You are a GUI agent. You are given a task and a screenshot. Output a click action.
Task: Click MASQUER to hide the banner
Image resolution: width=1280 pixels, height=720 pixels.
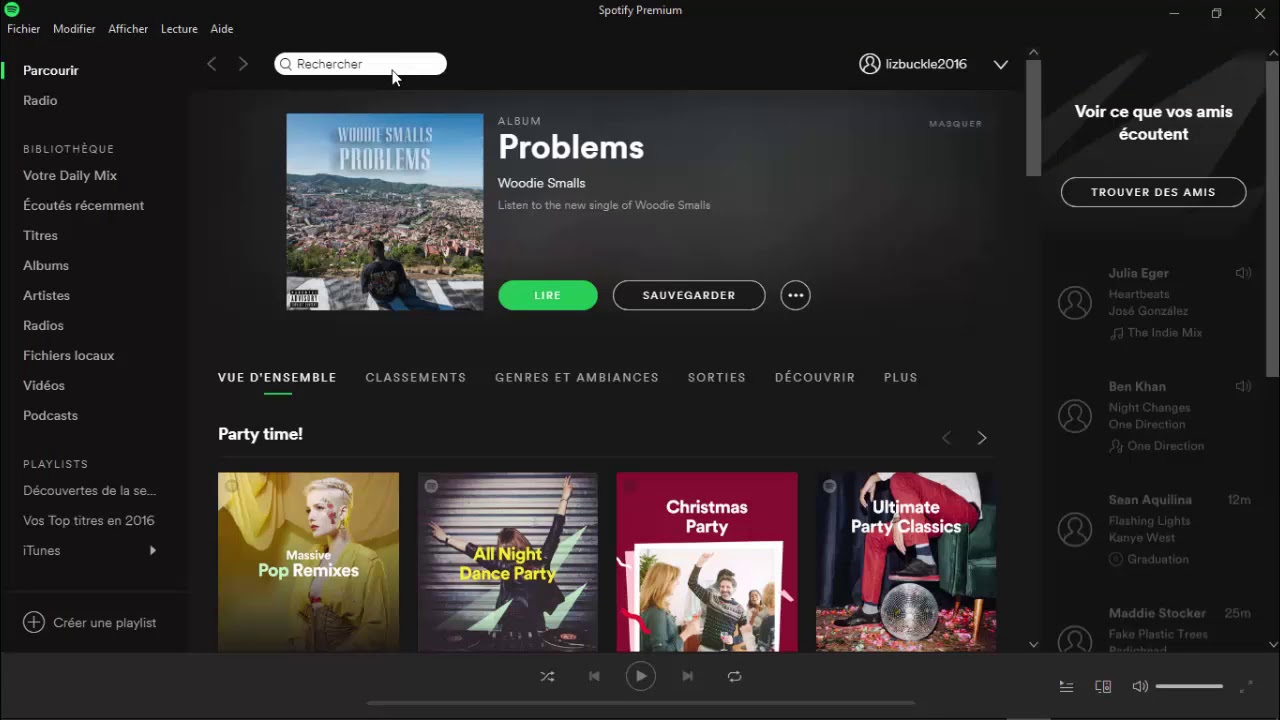tap(955, 124)
